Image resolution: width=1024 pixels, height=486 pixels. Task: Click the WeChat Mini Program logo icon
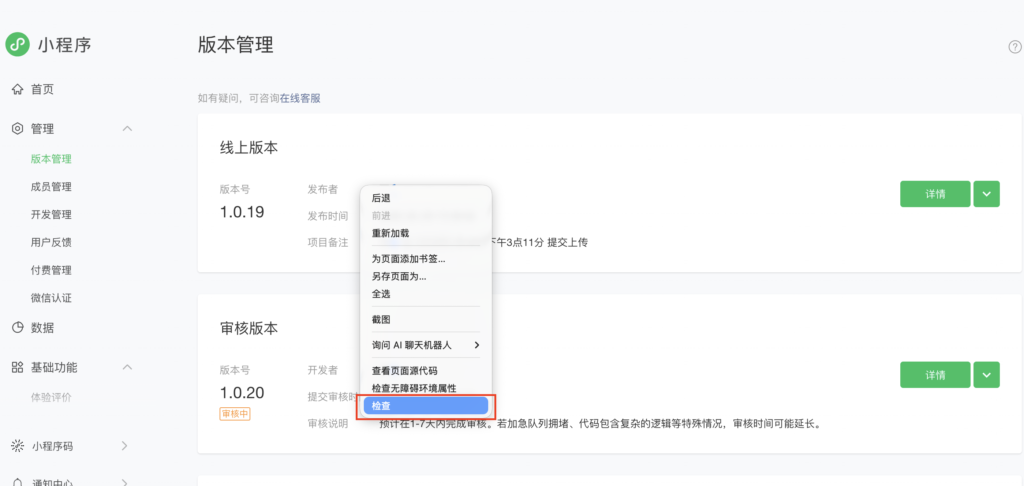click(x=17, y=44)
